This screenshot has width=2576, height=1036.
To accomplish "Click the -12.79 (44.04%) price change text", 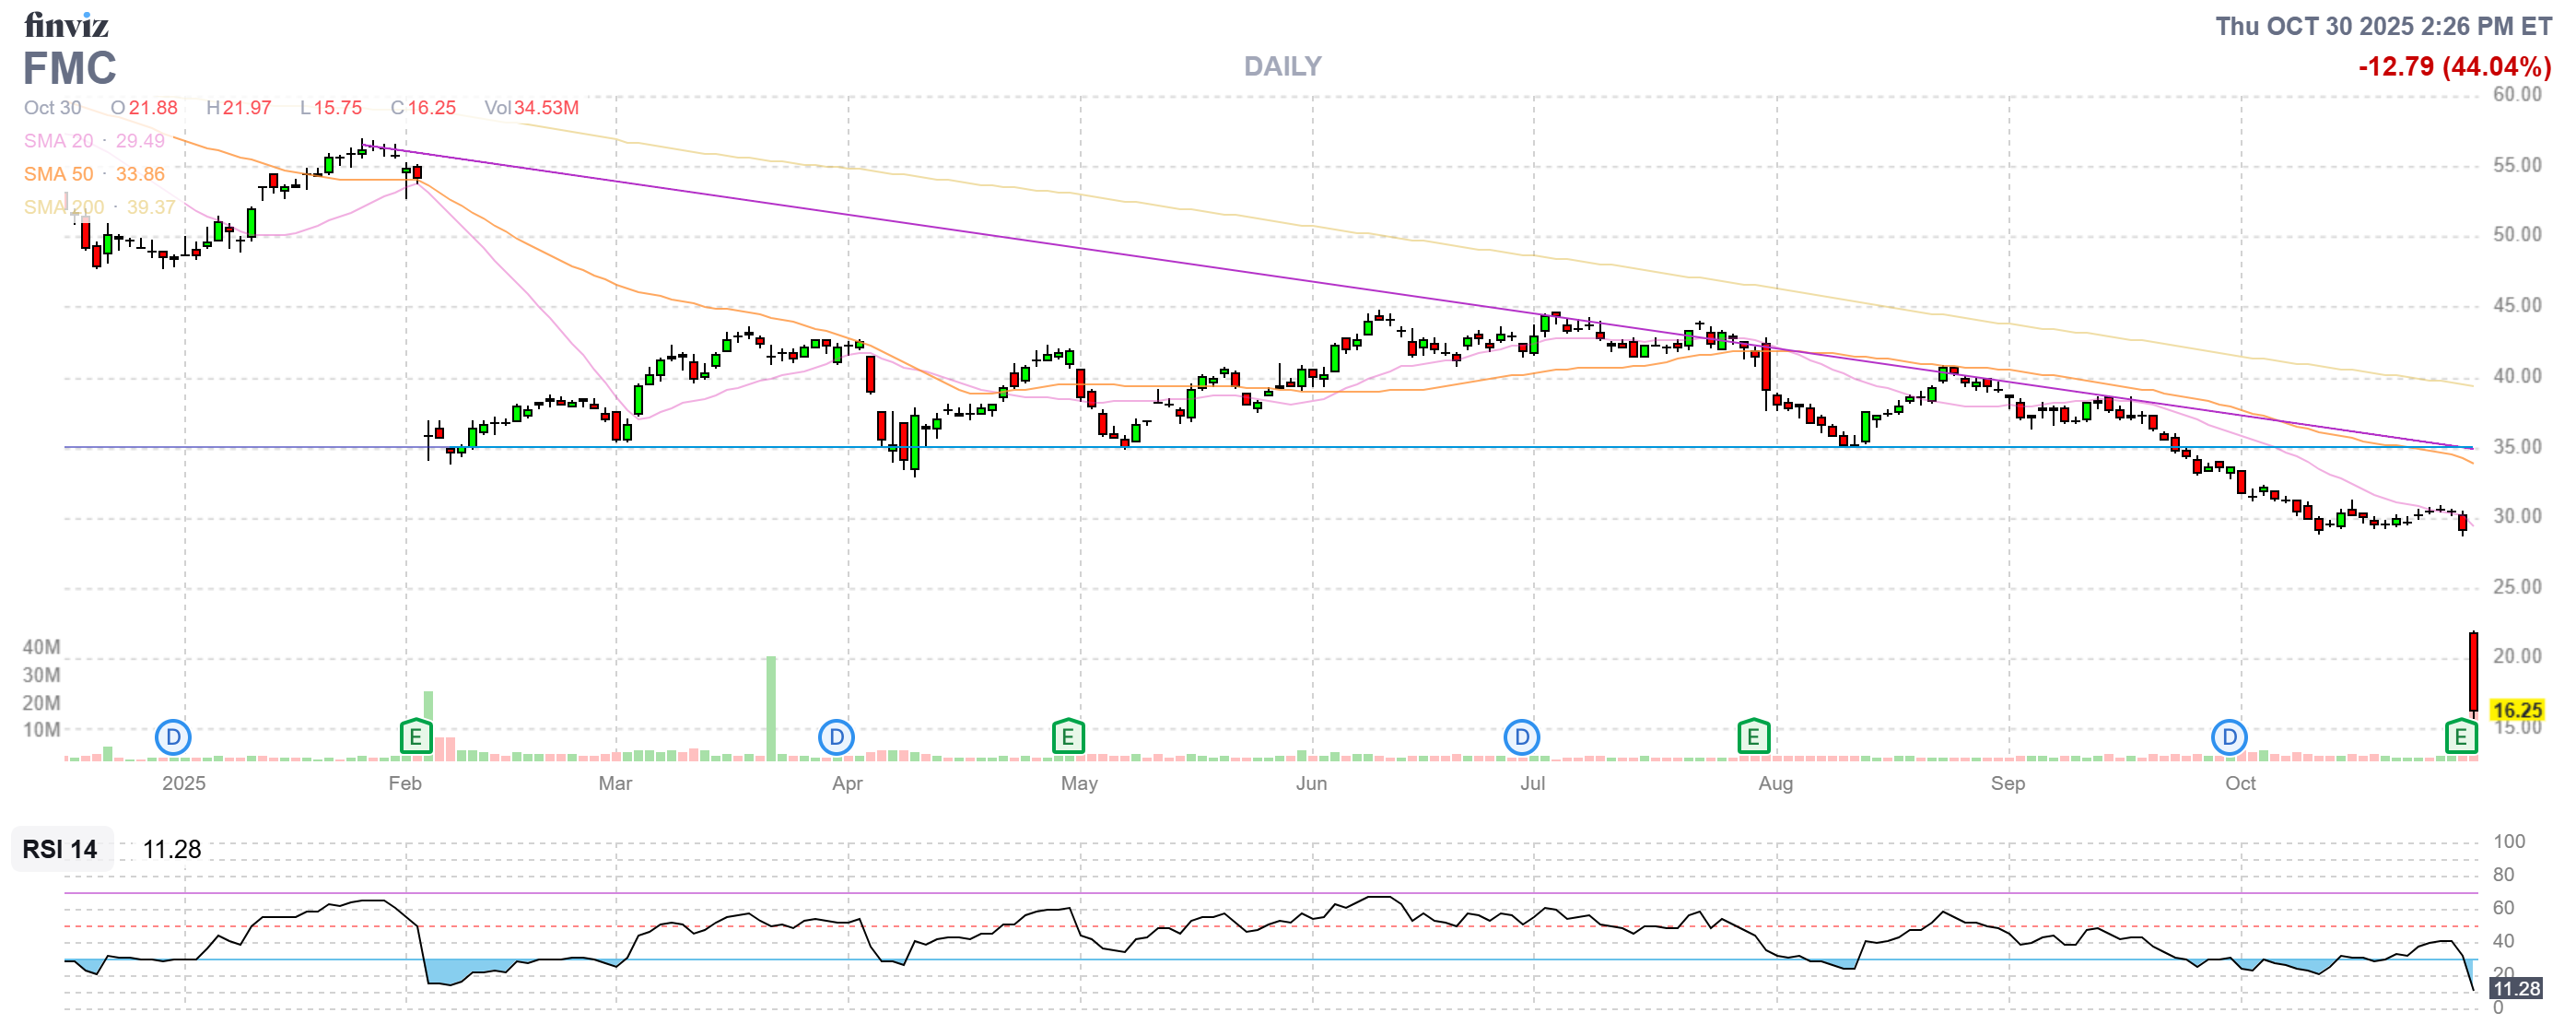I will (2454, 67).
